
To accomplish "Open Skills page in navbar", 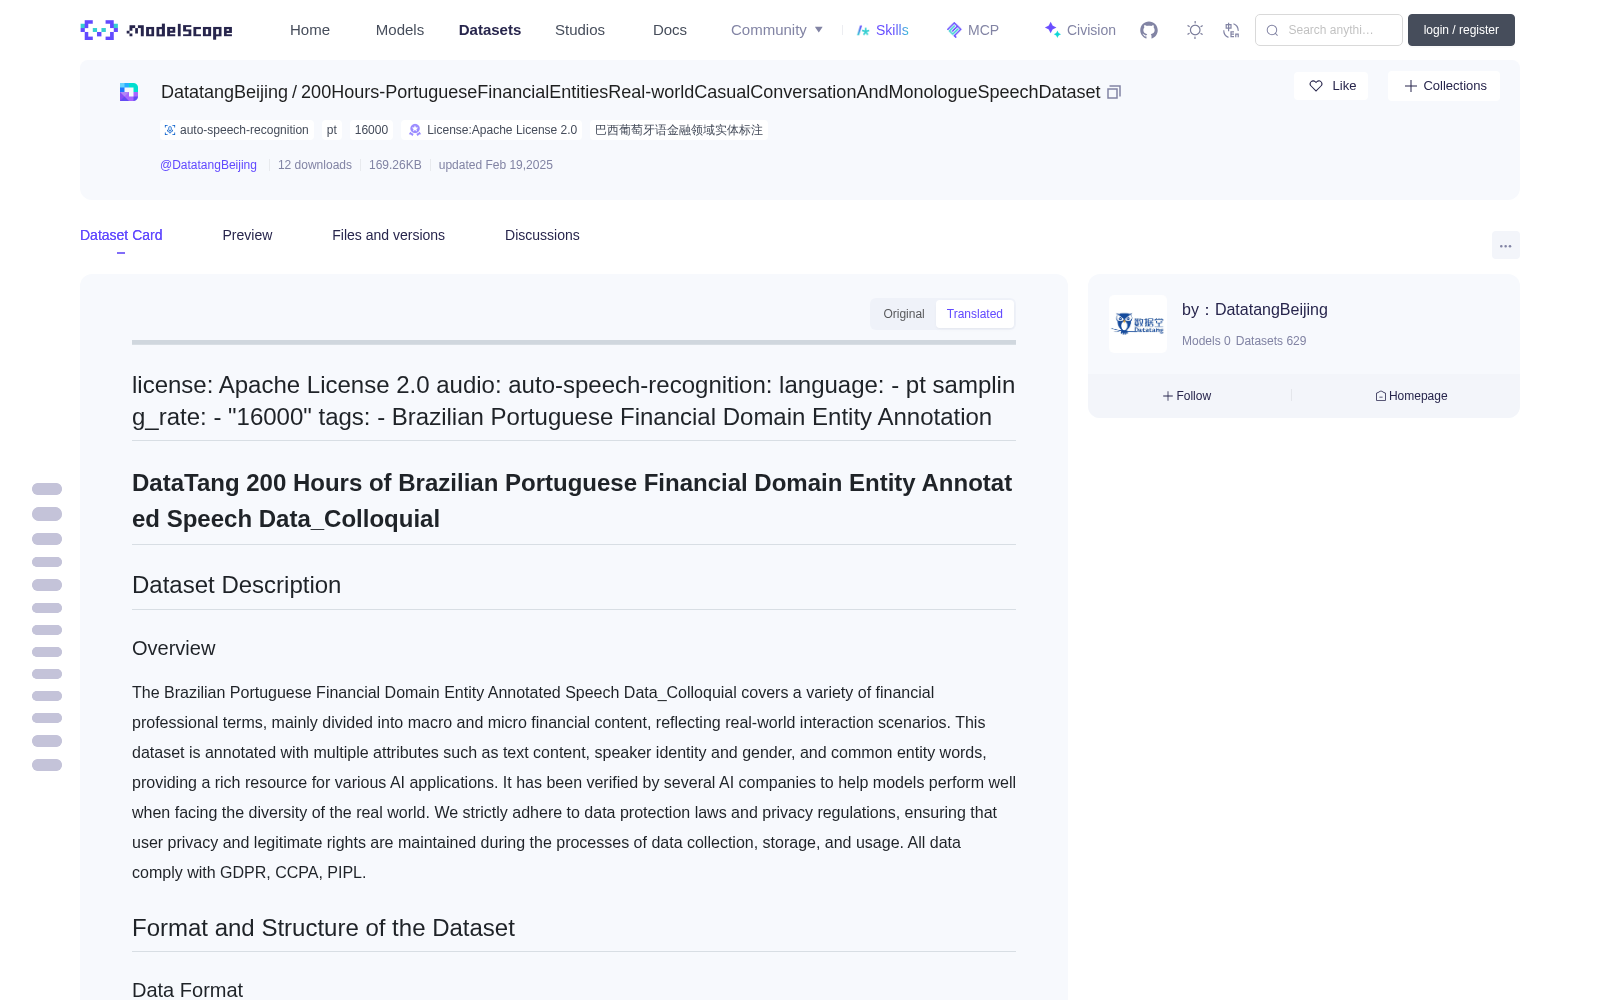I will tap(883, 30).
